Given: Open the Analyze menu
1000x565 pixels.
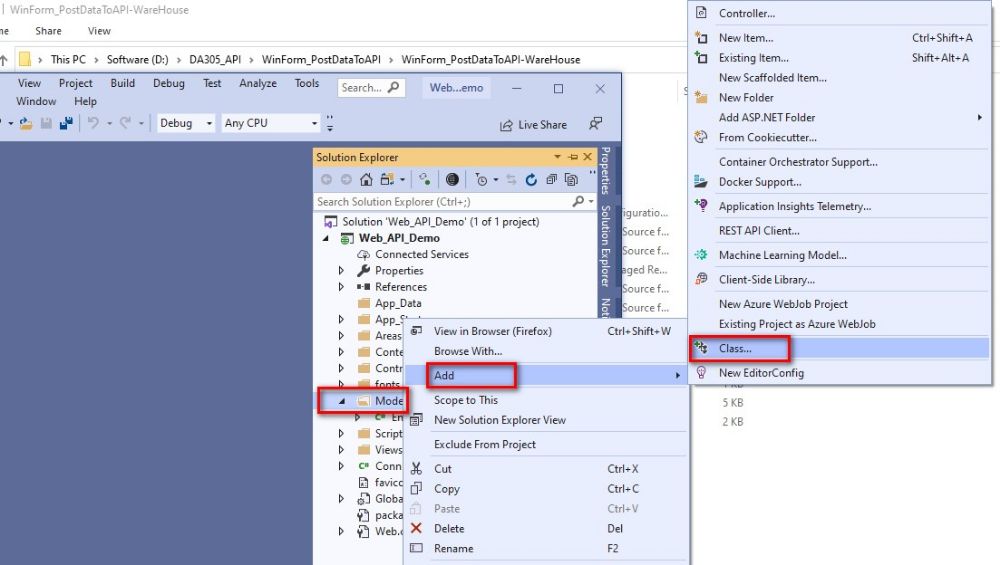Looking at the screenshot, I should (x=258, y=83).
